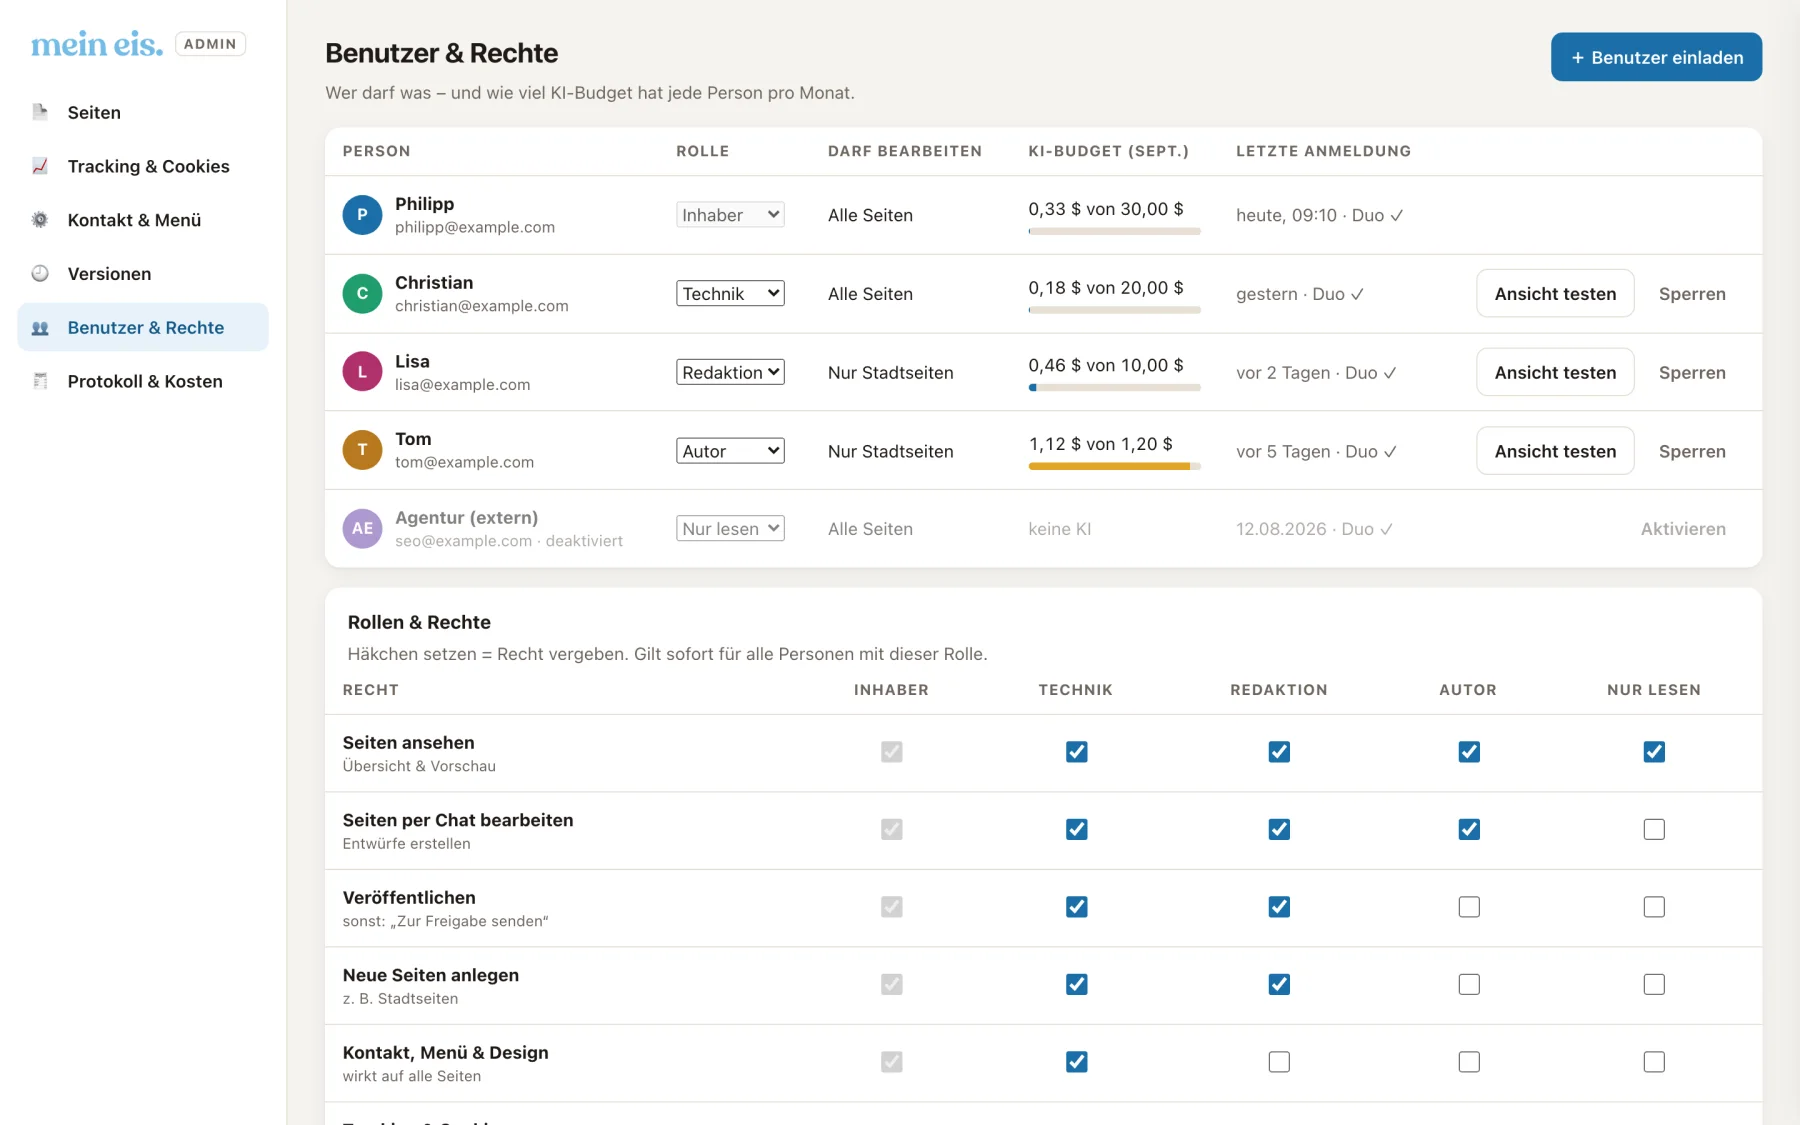The width and height of the screenshot is (1800, 1125).
Task: Toggle Seiten ansehen for Technik
Action: click(1076, 752)
